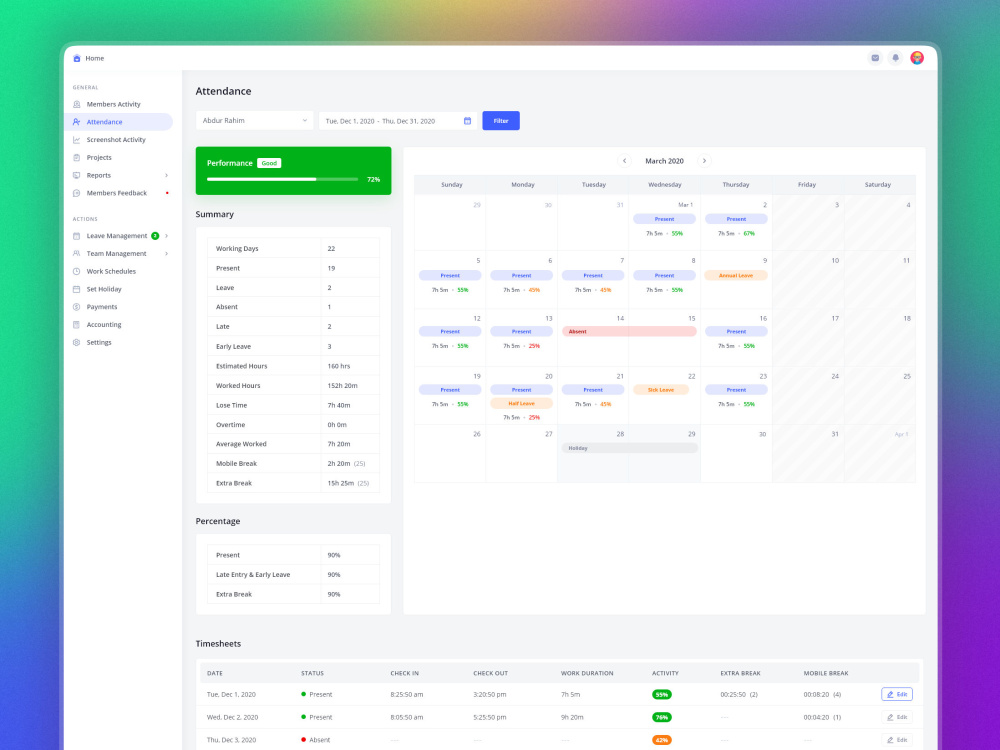
Task: Open the user avatar profile
Action: [917, 58]
